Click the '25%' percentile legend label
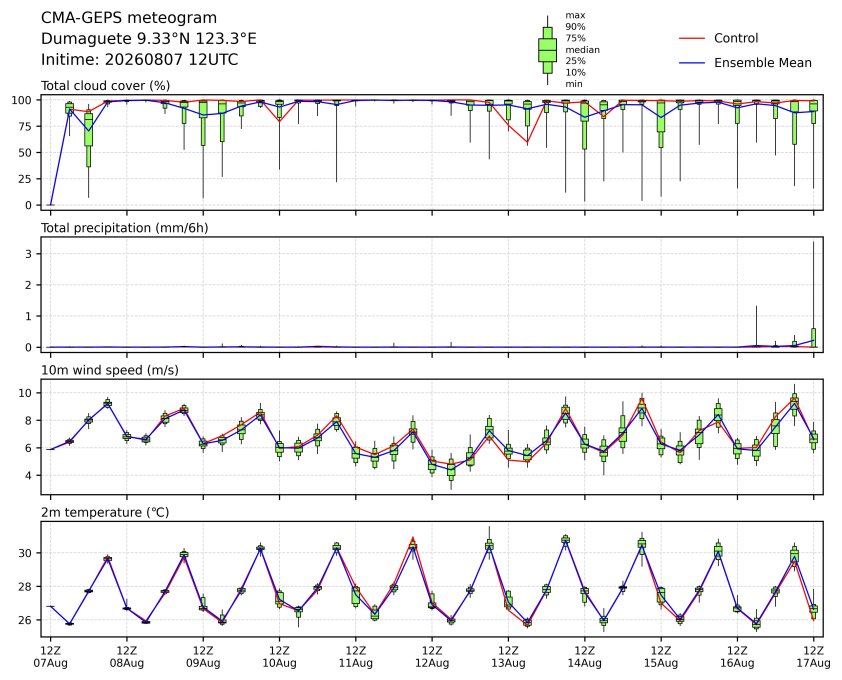The image size is (842, 680). (575, 61)
